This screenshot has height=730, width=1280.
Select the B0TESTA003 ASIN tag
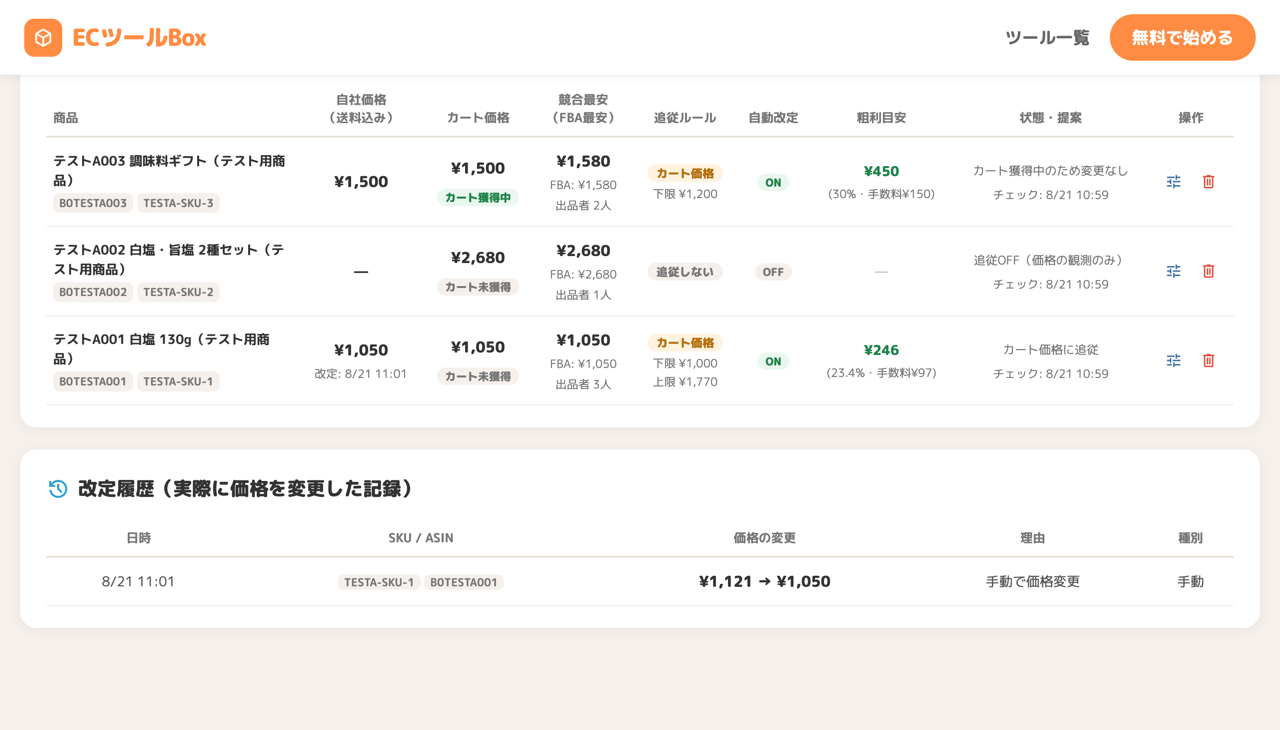93,203
